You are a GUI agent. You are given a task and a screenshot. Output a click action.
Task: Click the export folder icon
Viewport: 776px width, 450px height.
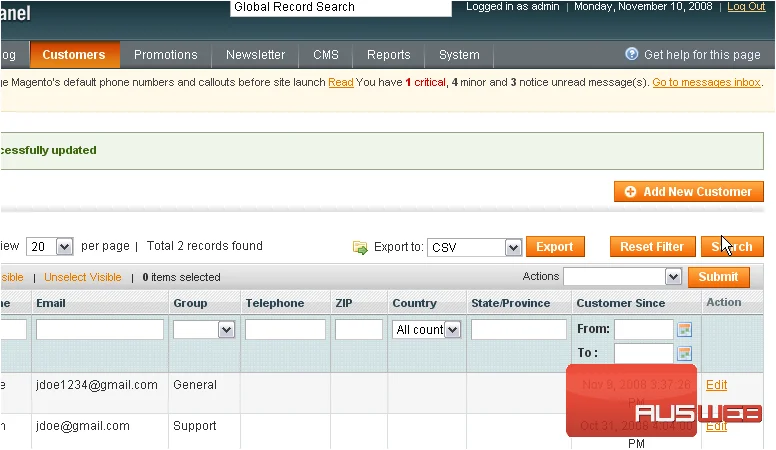(360, 247)
